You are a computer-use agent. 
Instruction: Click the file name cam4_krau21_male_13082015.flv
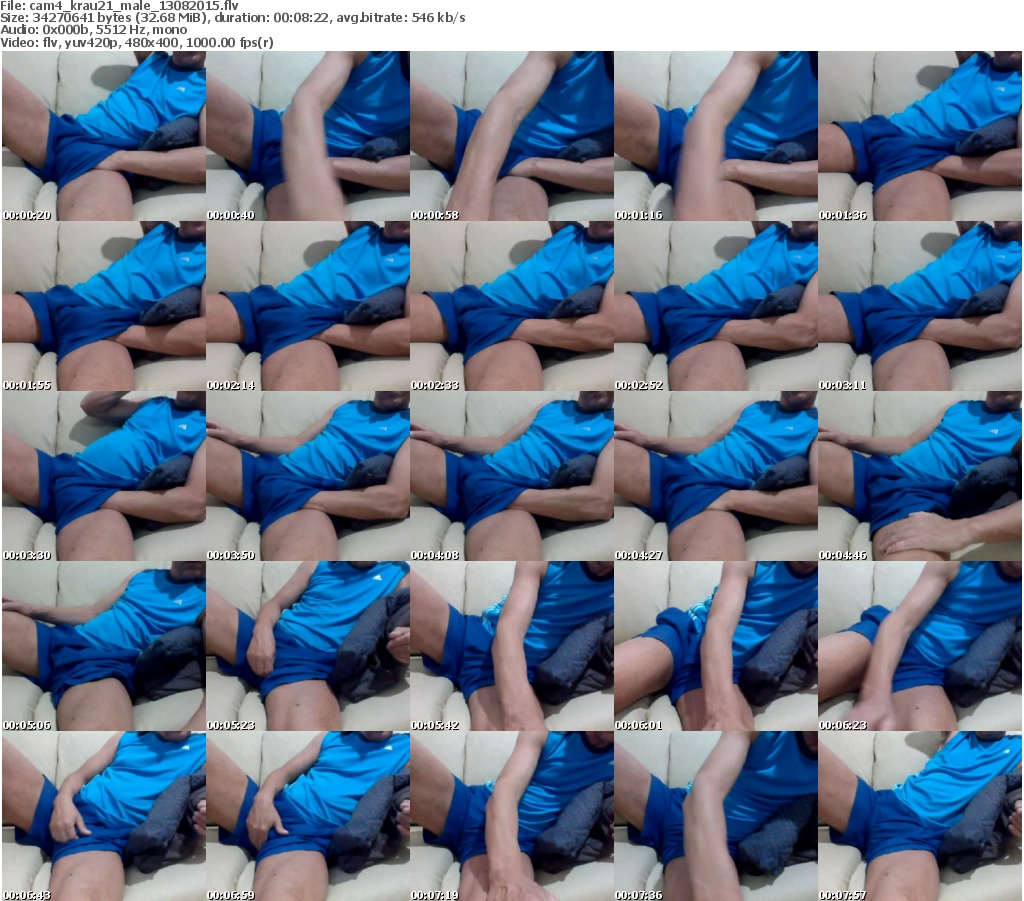point(134,6)
